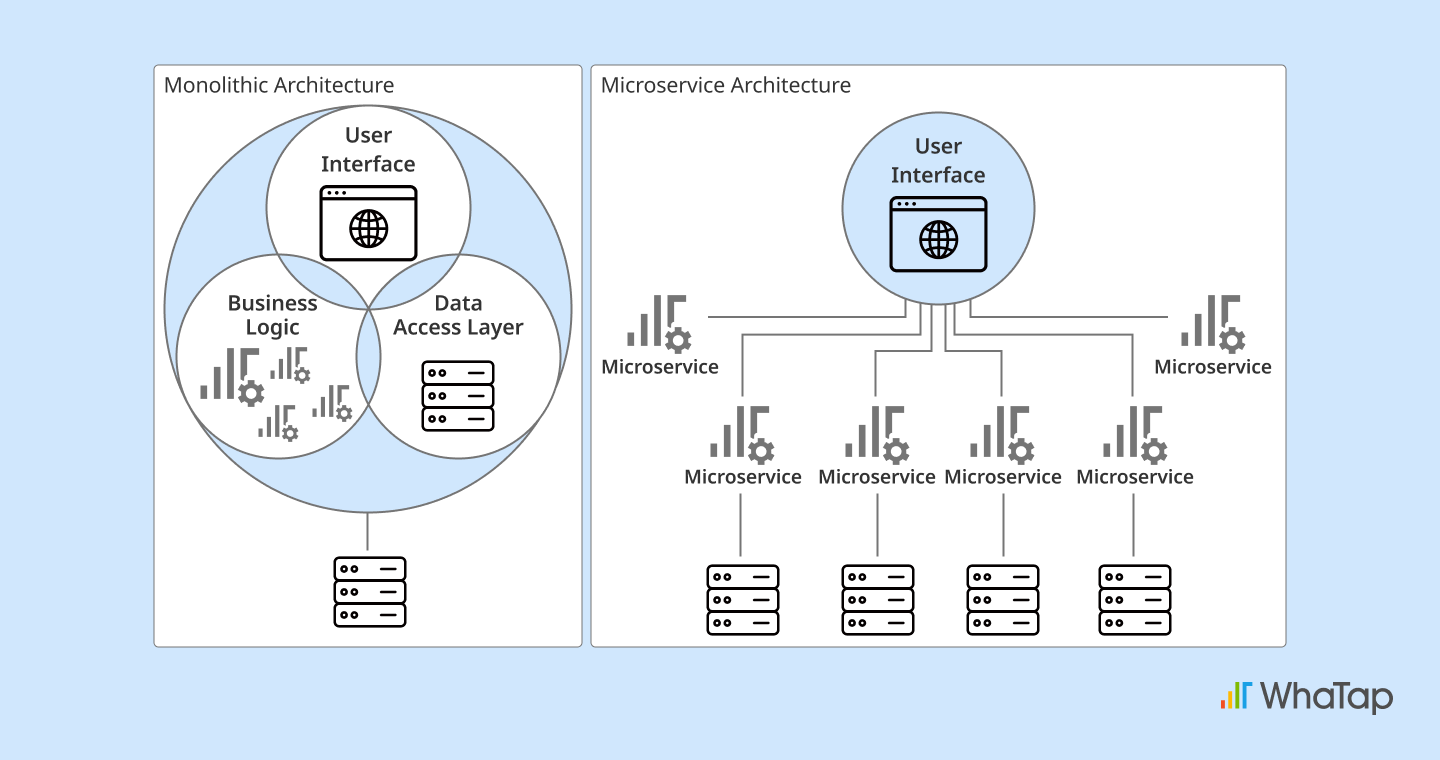Click the second database stack in Microservice panel

tap(878, 599)
